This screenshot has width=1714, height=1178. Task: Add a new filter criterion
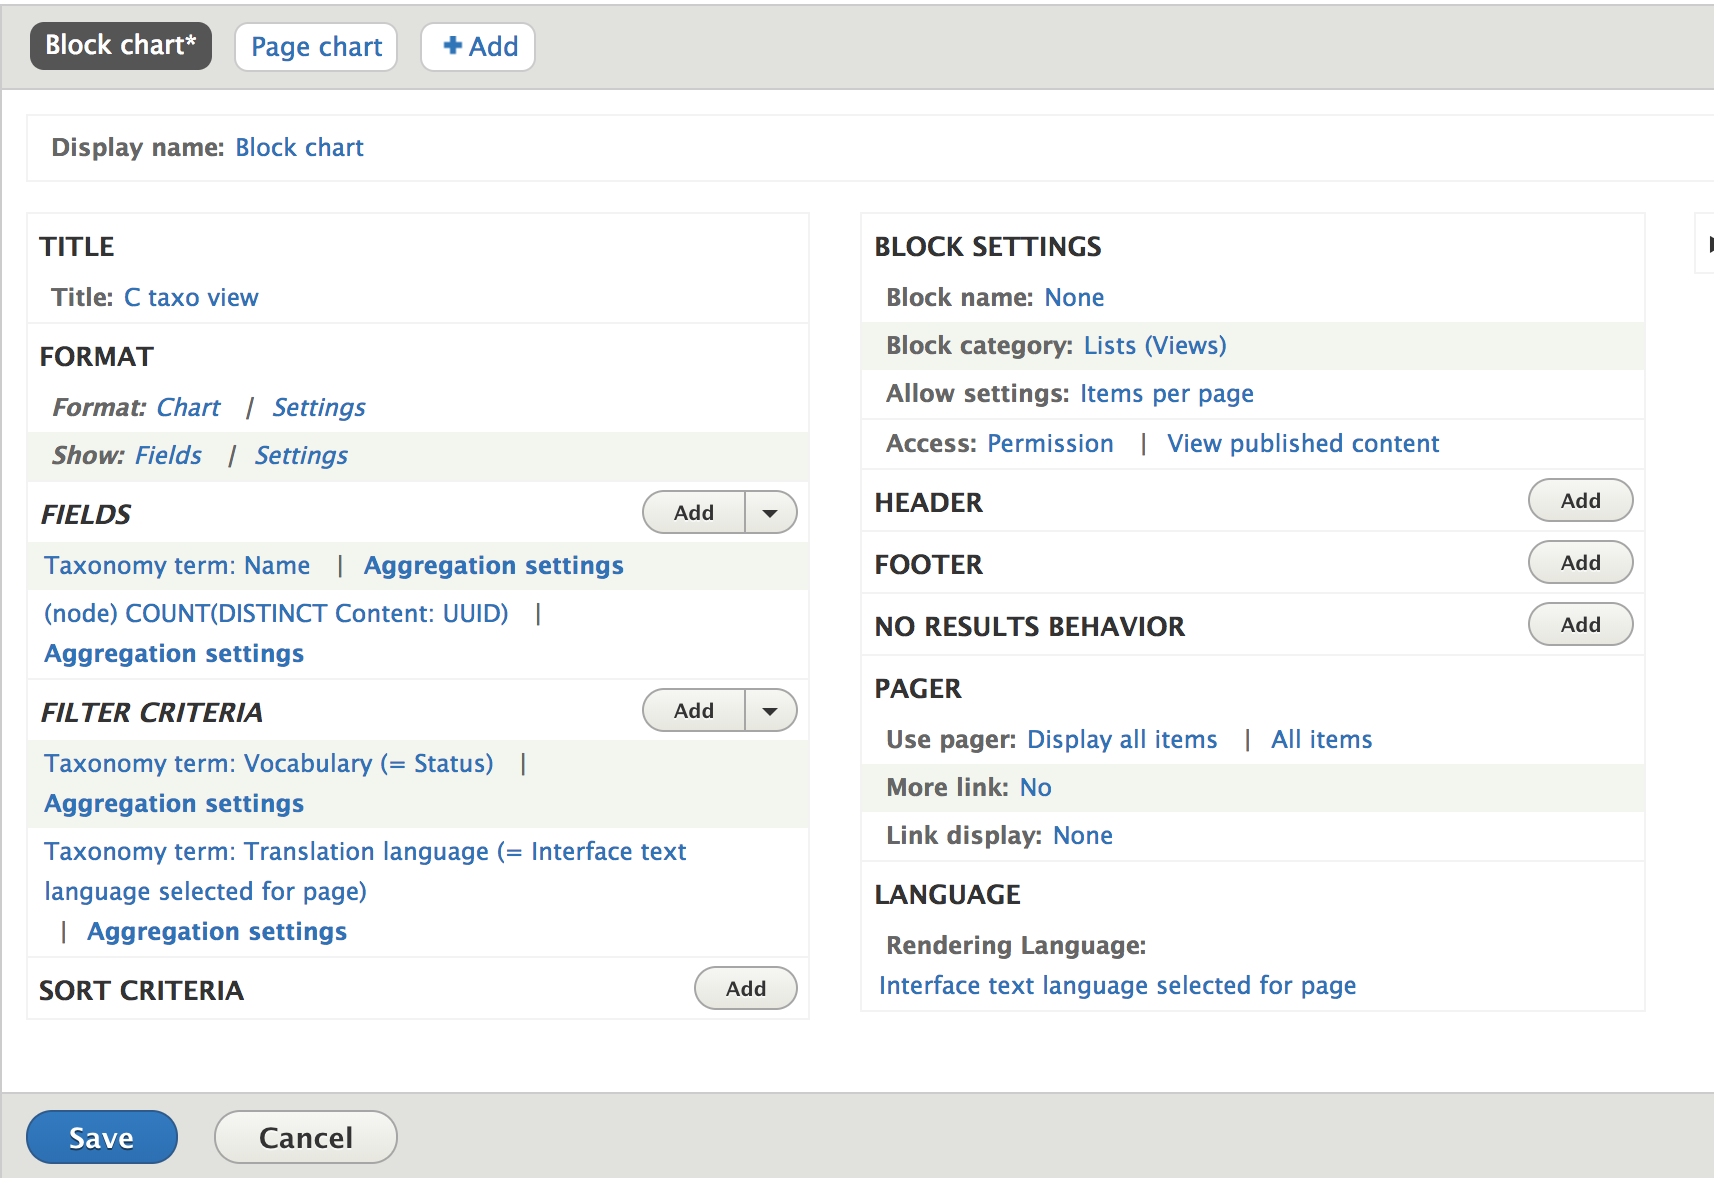(694, 711)
